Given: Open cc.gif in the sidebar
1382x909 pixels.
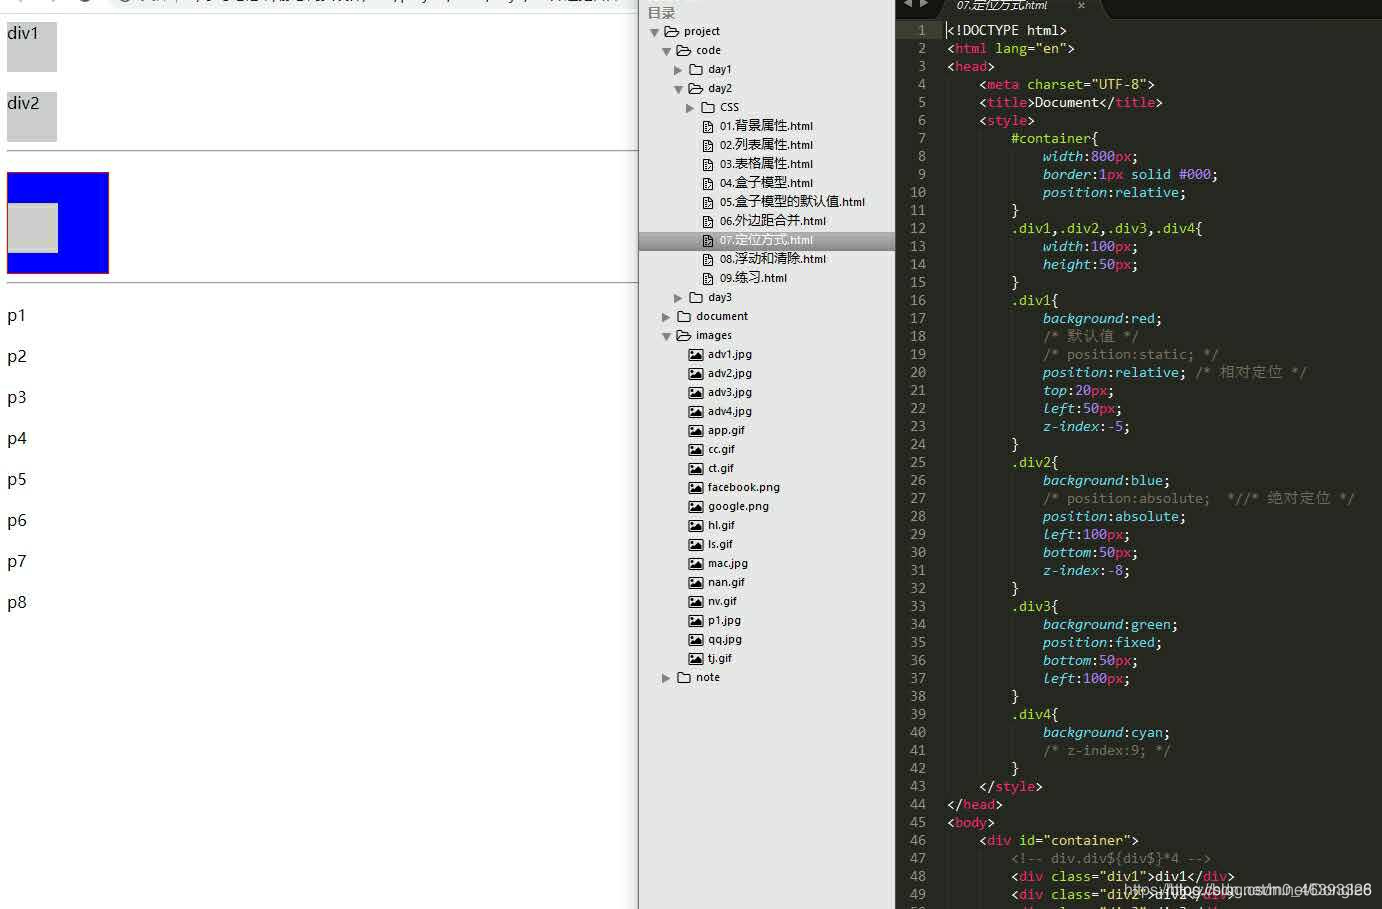Looking at the screenshot, I should [x=721, y=449].
